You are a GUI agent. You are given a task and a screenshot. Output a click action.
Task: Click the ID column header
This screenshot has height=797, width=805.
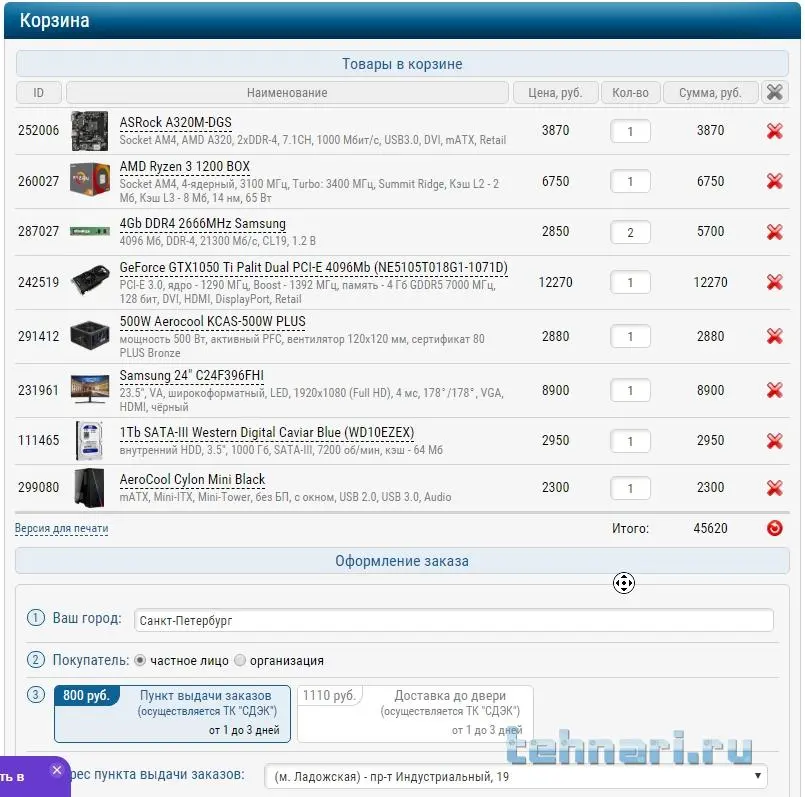pos(39,92)
